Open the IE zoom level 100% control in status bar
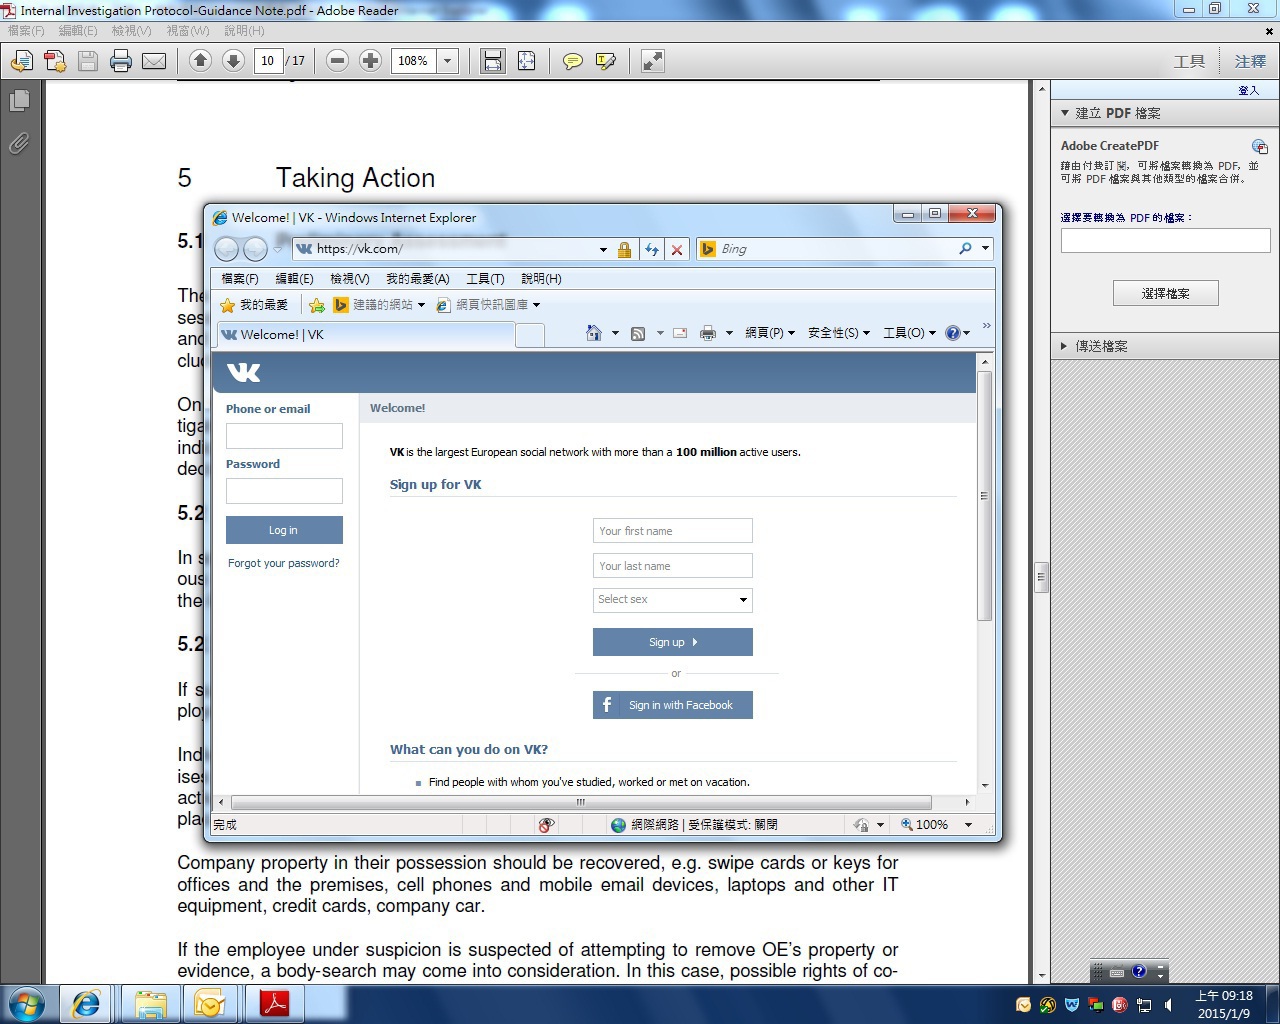1280x1024 pixels. (x=936, y=825)
